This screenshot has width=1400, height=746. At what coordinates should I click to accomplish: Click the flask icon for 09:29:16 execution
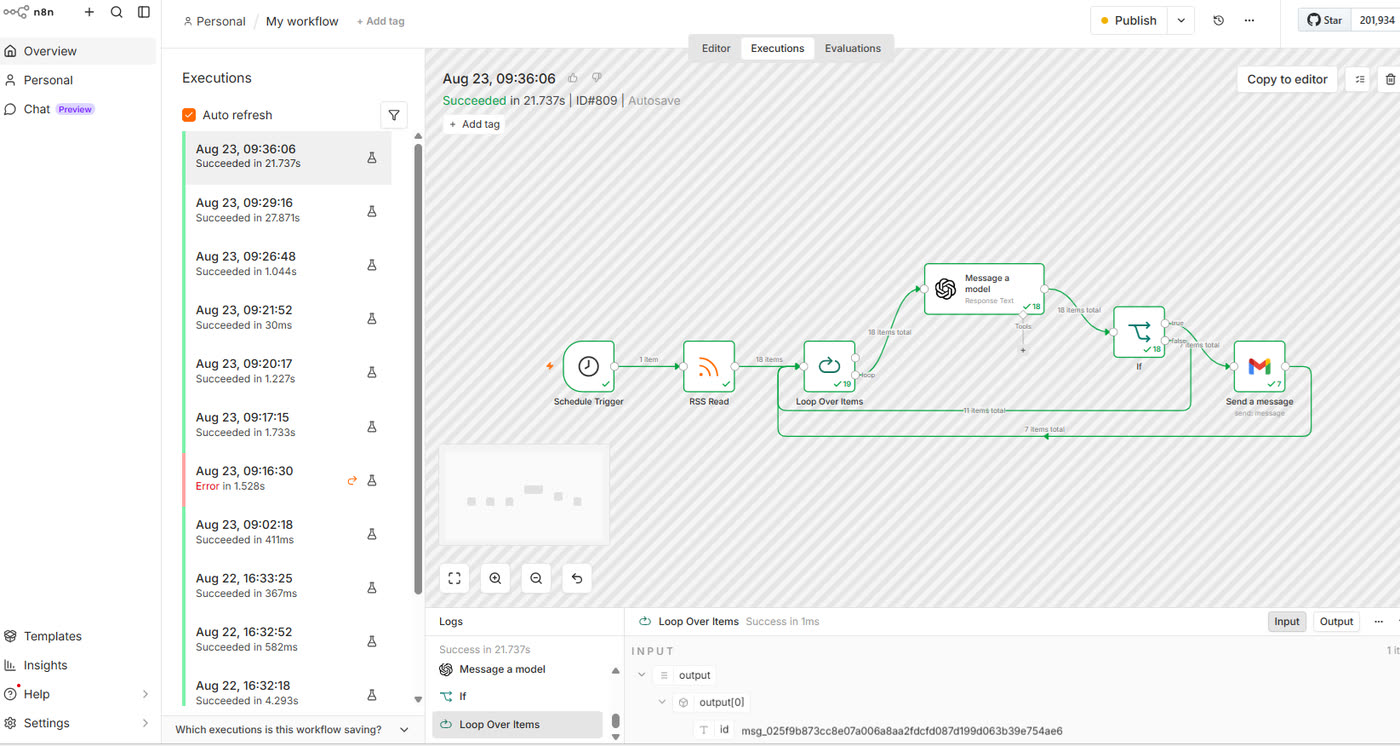pyautogui.click(x=372, y=211)
